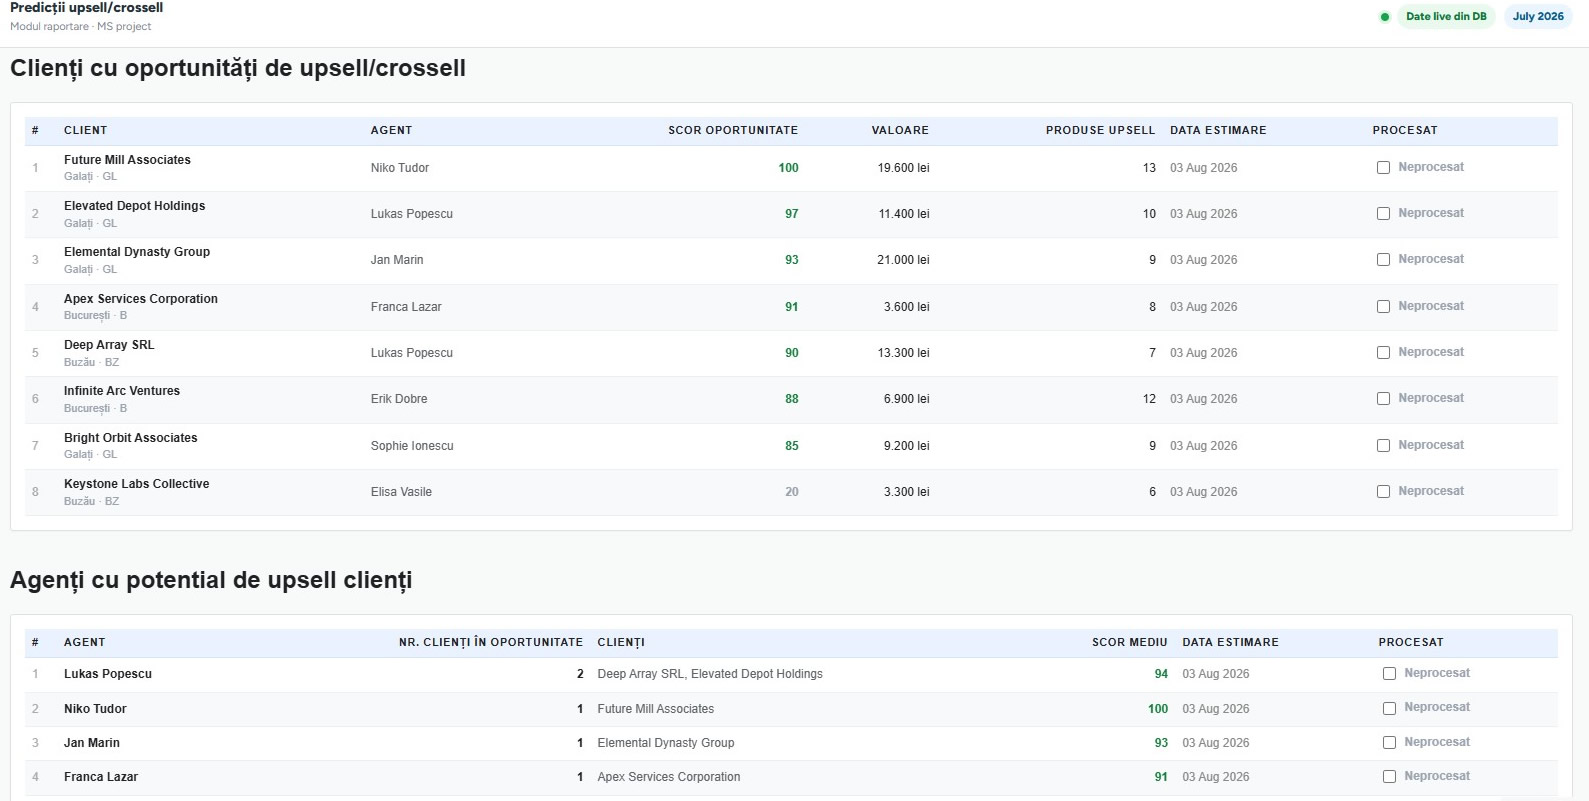Mark Keystone Labs Collective as processed

[1383, 492]
